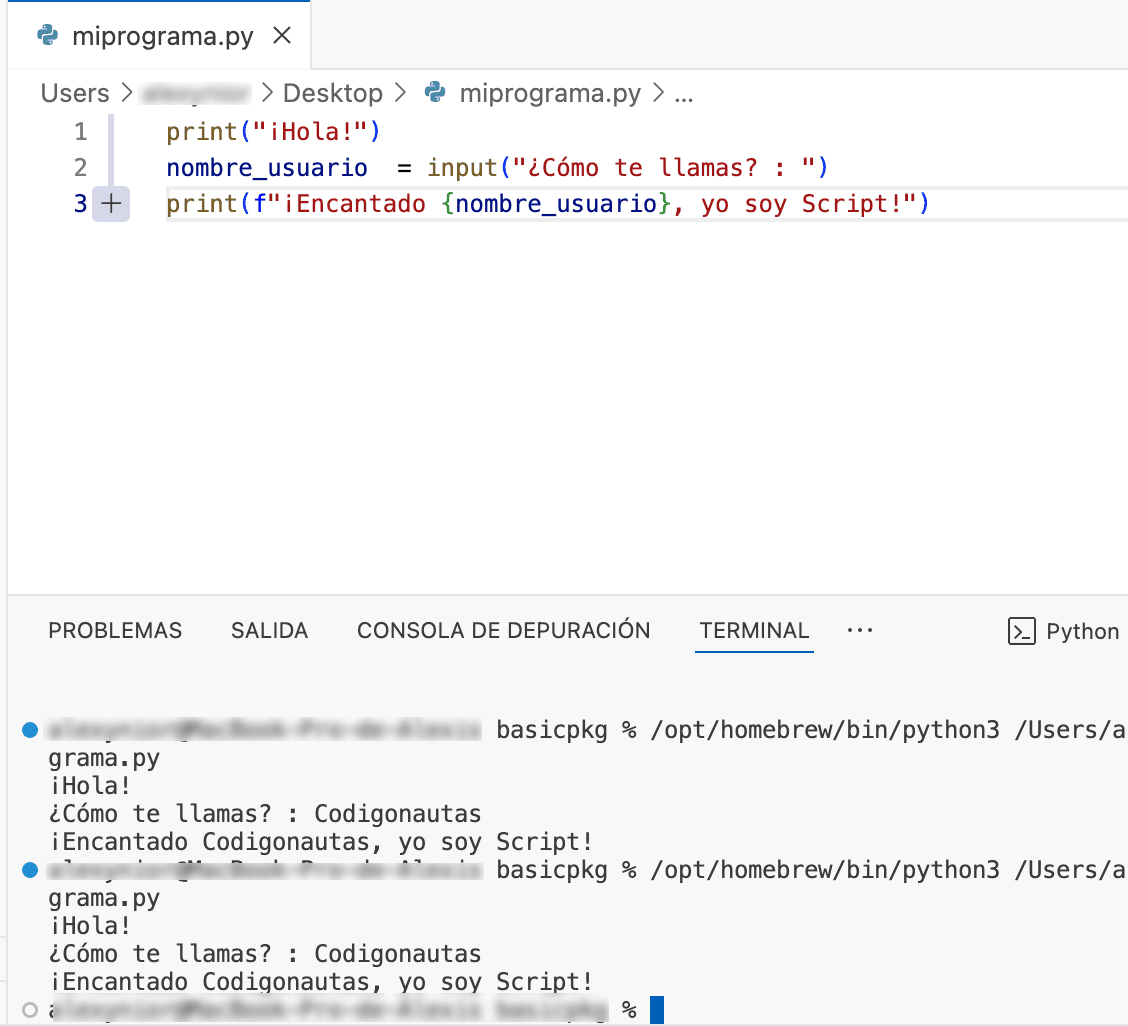
Task: Click the Python file icon in the breadcrumb bar
Action: tap(434, 92)
